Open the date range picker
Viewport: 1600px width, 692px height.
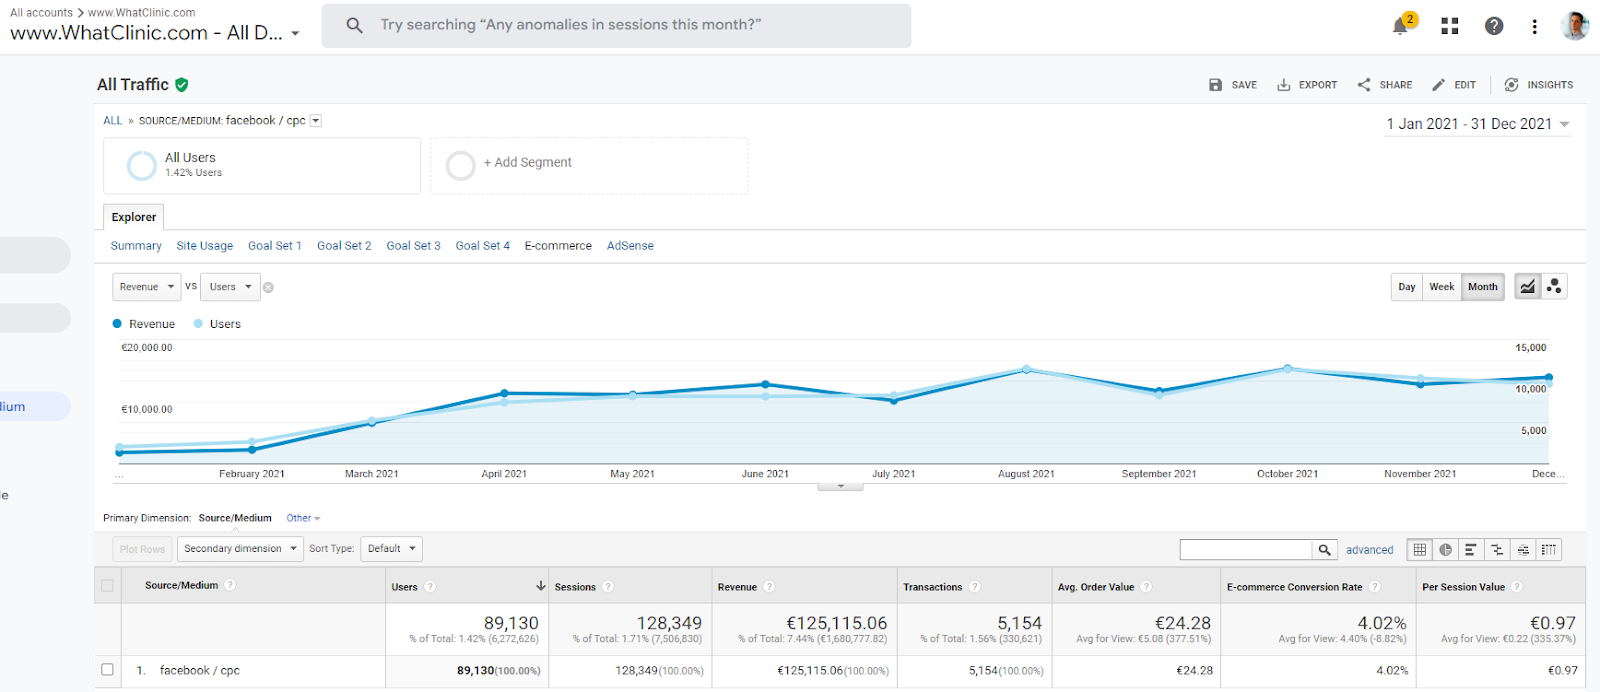1478,124
